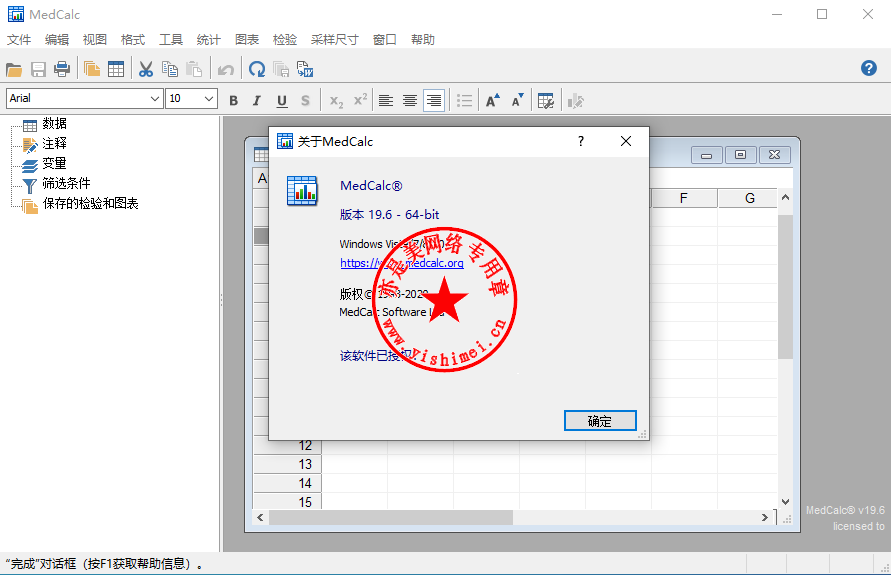Click the spreadsheet grid toolbar icon

click(116, 69)
